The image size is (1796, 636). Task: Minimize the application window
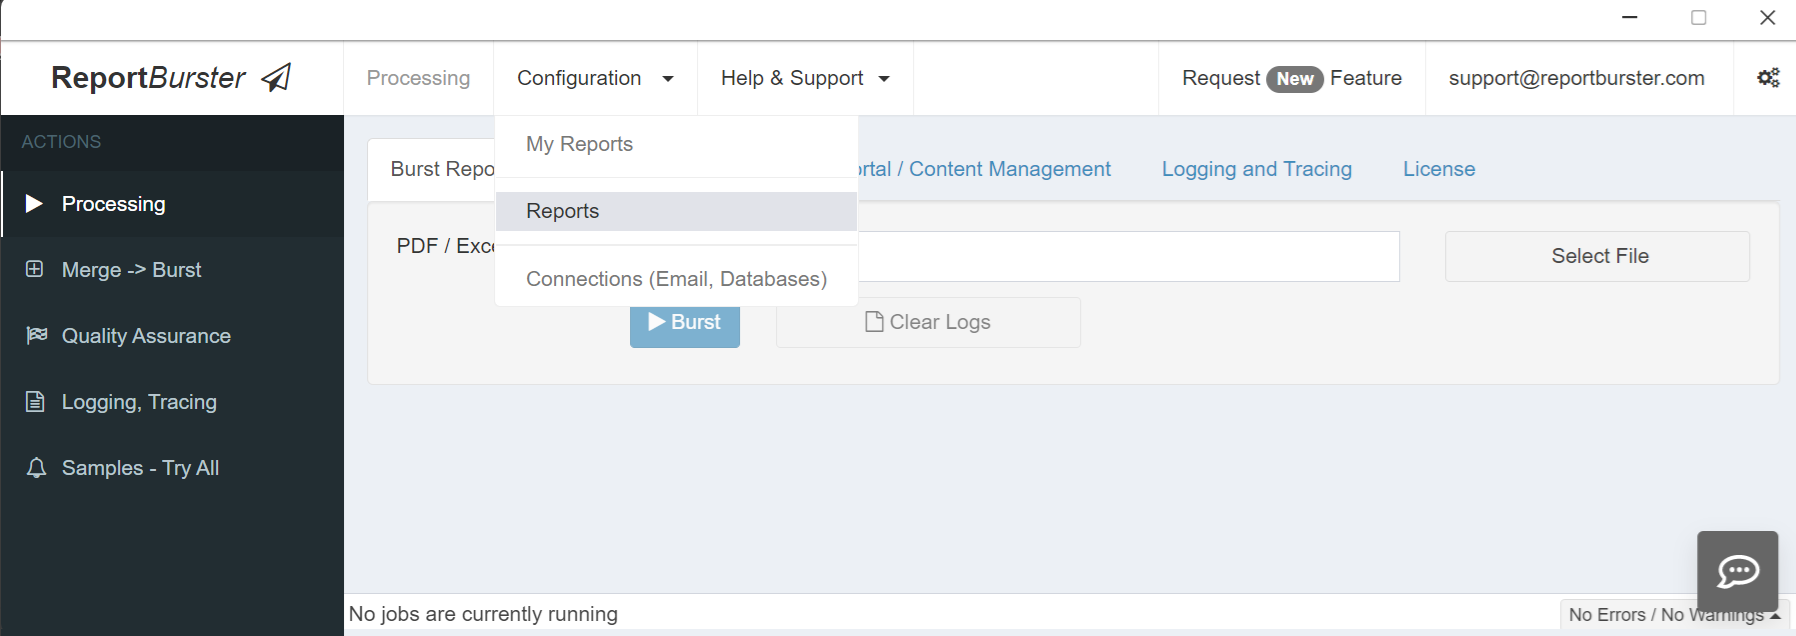click(x=1630, y=17)
